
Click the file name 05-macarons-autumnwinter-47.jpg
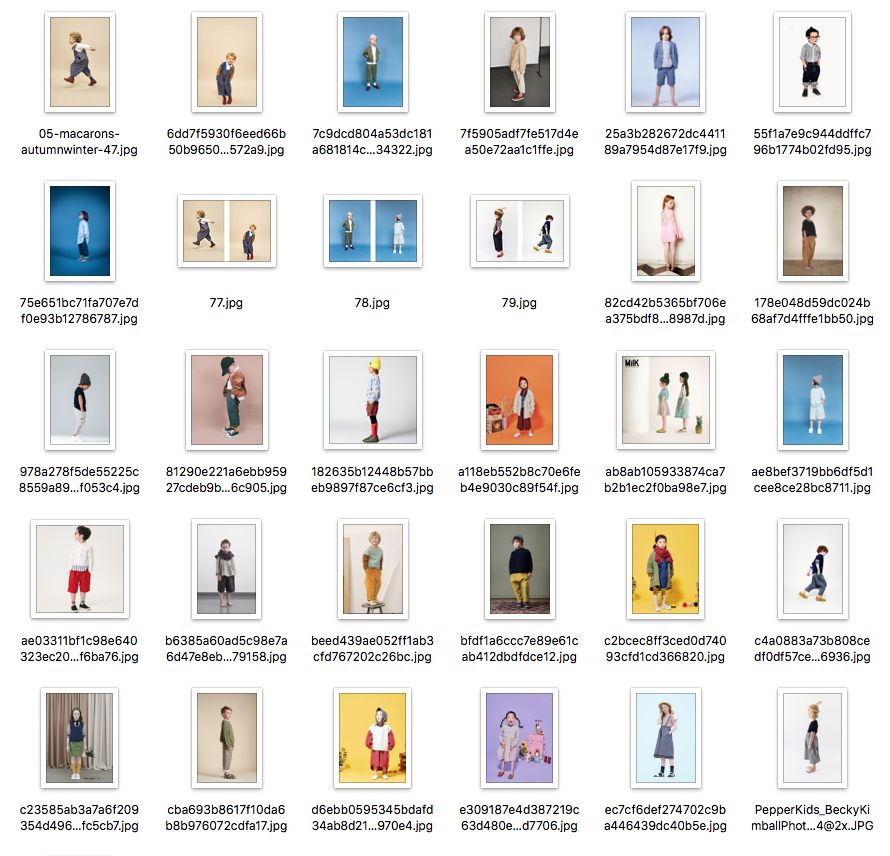79,142
